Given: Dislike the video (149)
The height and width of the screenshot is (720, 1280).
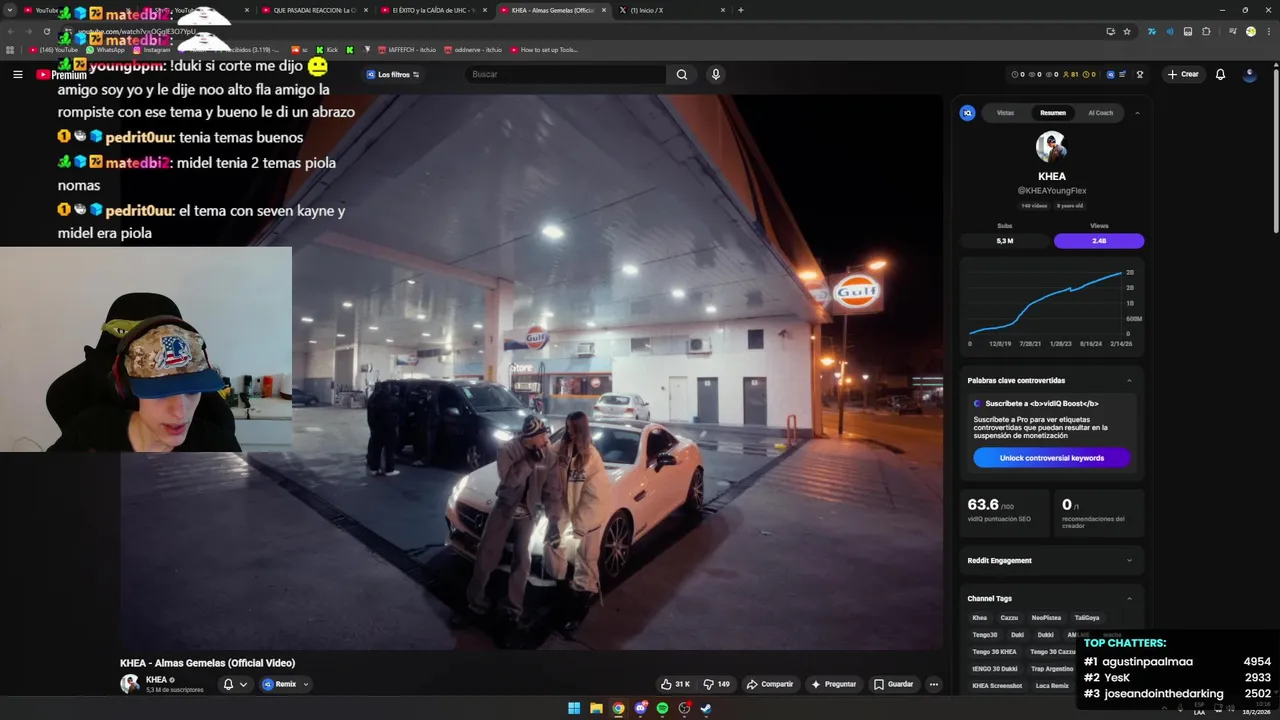Looking at the screenshot, I should (717, 684).
